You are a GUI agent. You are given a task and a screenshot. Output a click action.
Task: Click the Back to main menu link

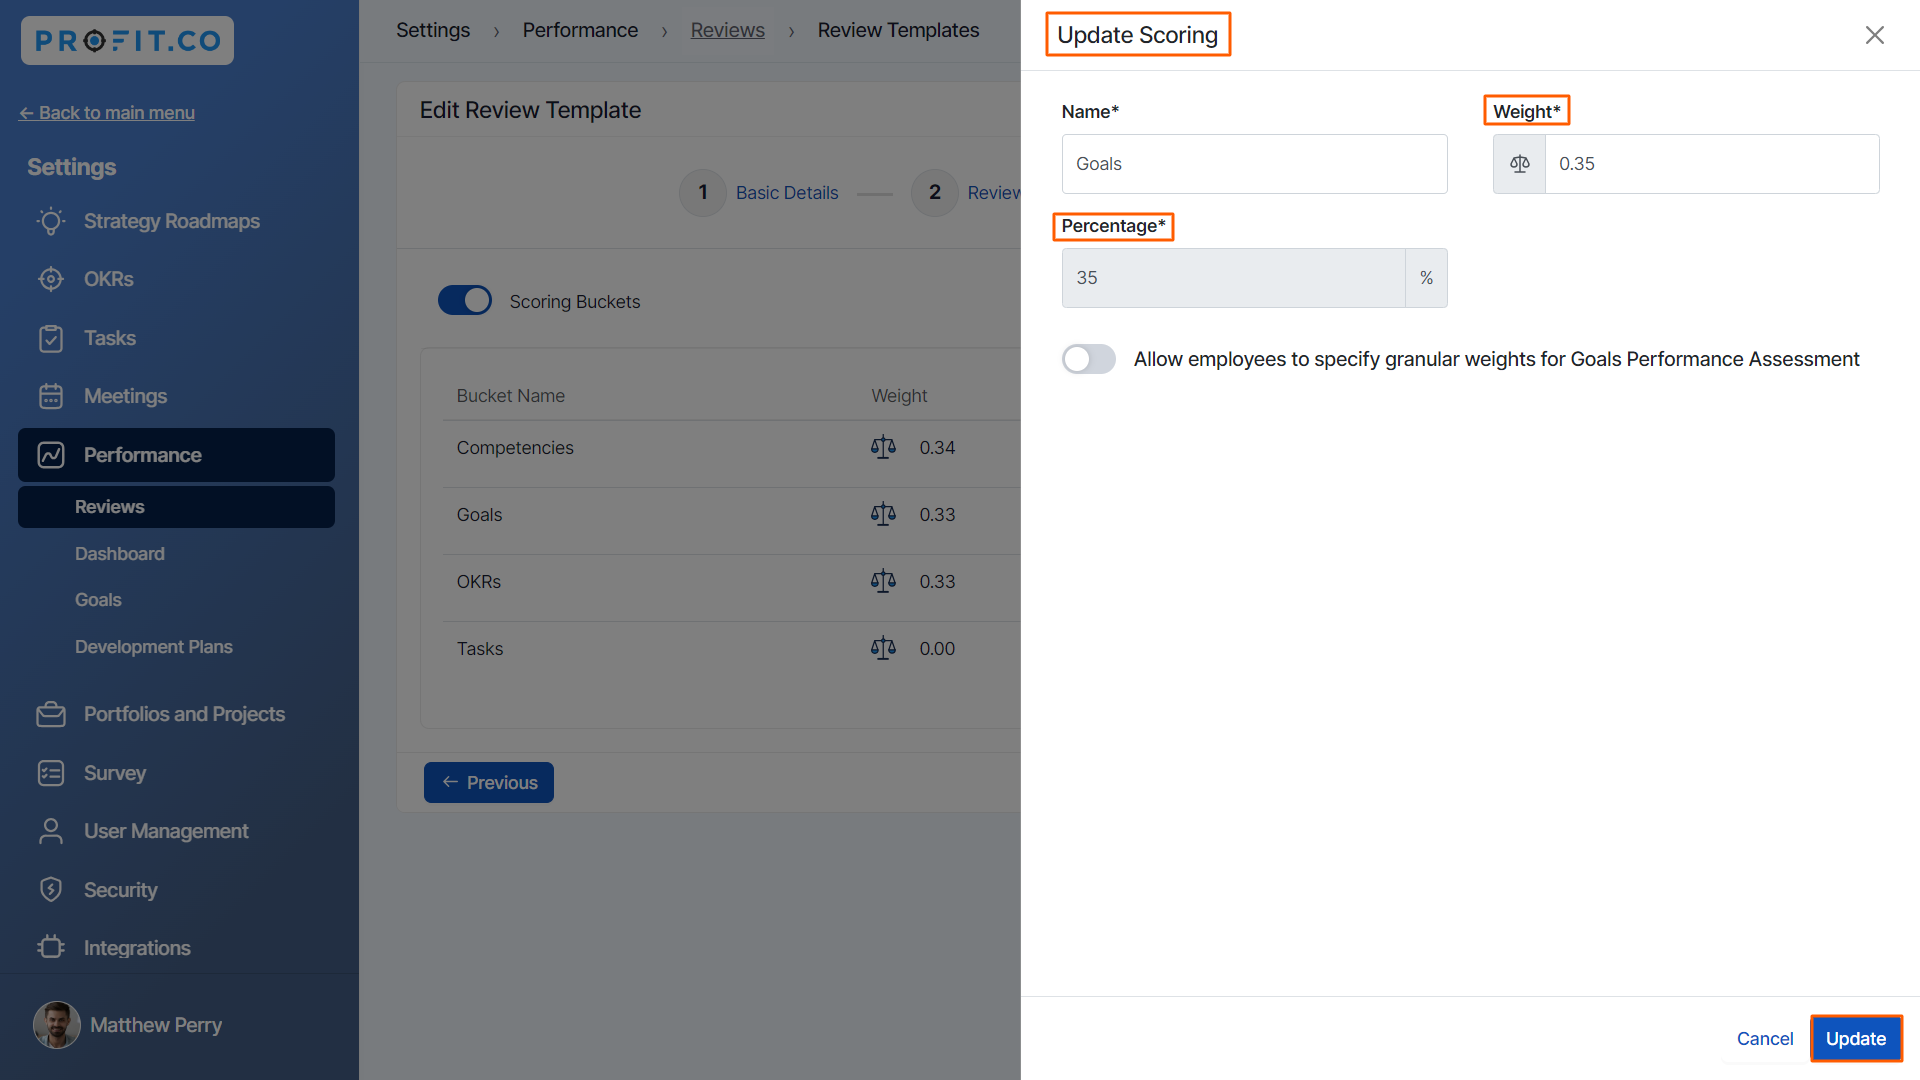[x=107, y=113]
